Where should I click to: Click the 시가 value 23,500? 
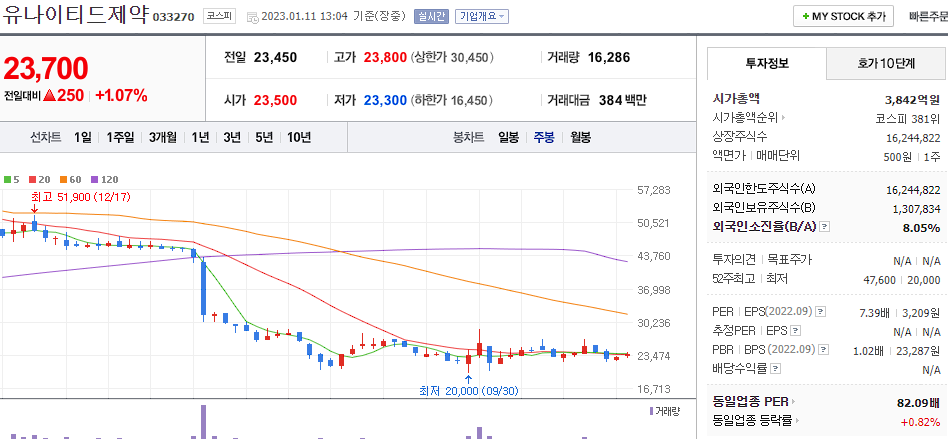(x=276, y=100)
